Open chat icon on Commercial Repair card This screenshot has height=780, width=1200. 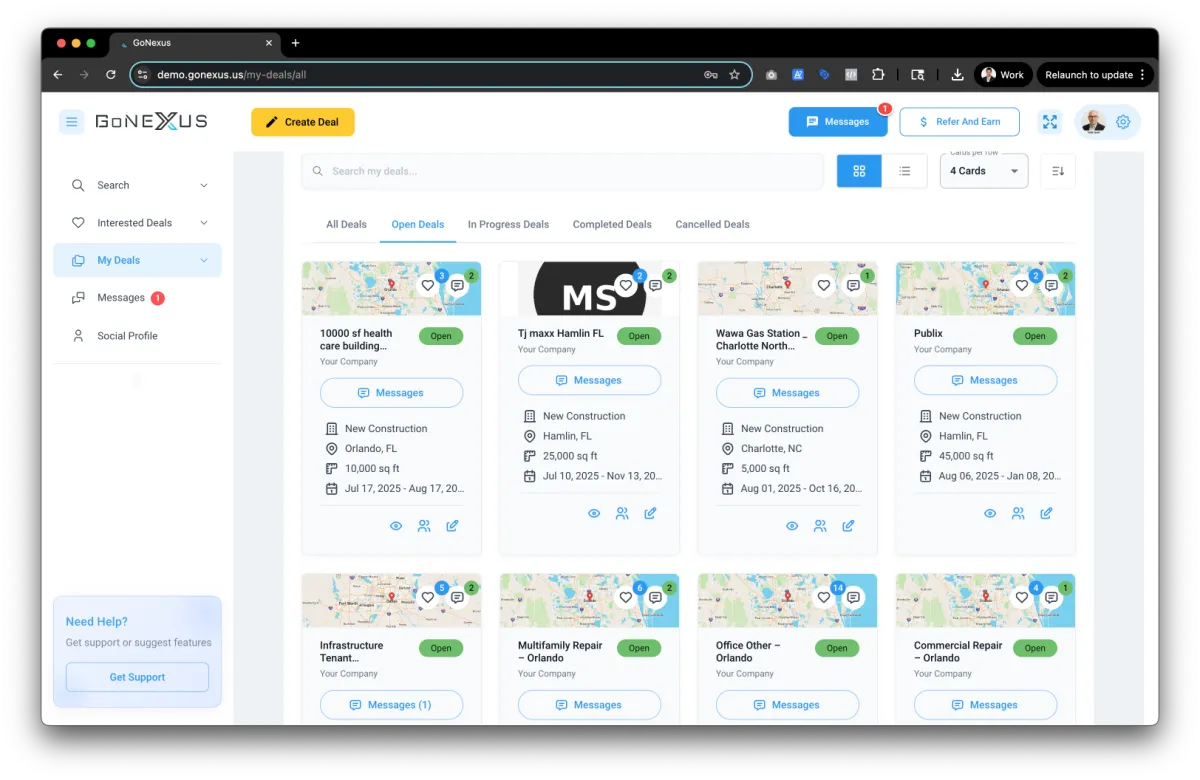click(x=1052, y=597)
